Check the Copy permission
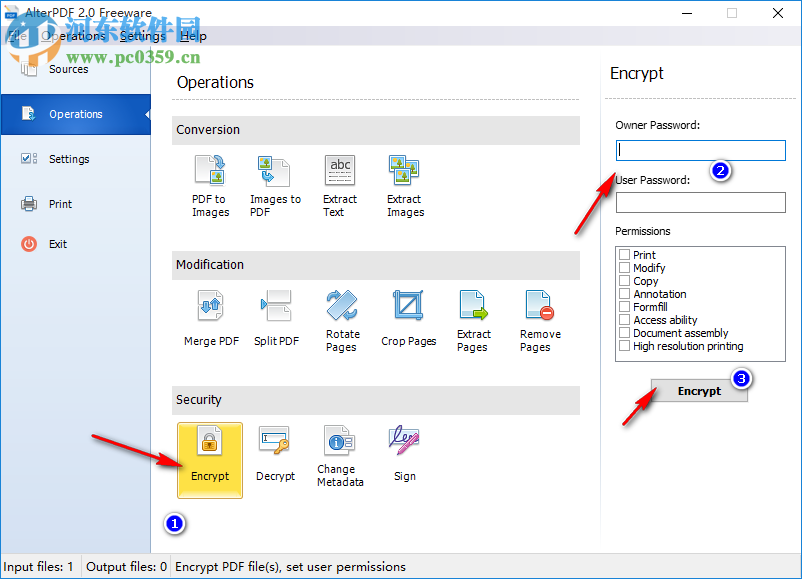 623,281
